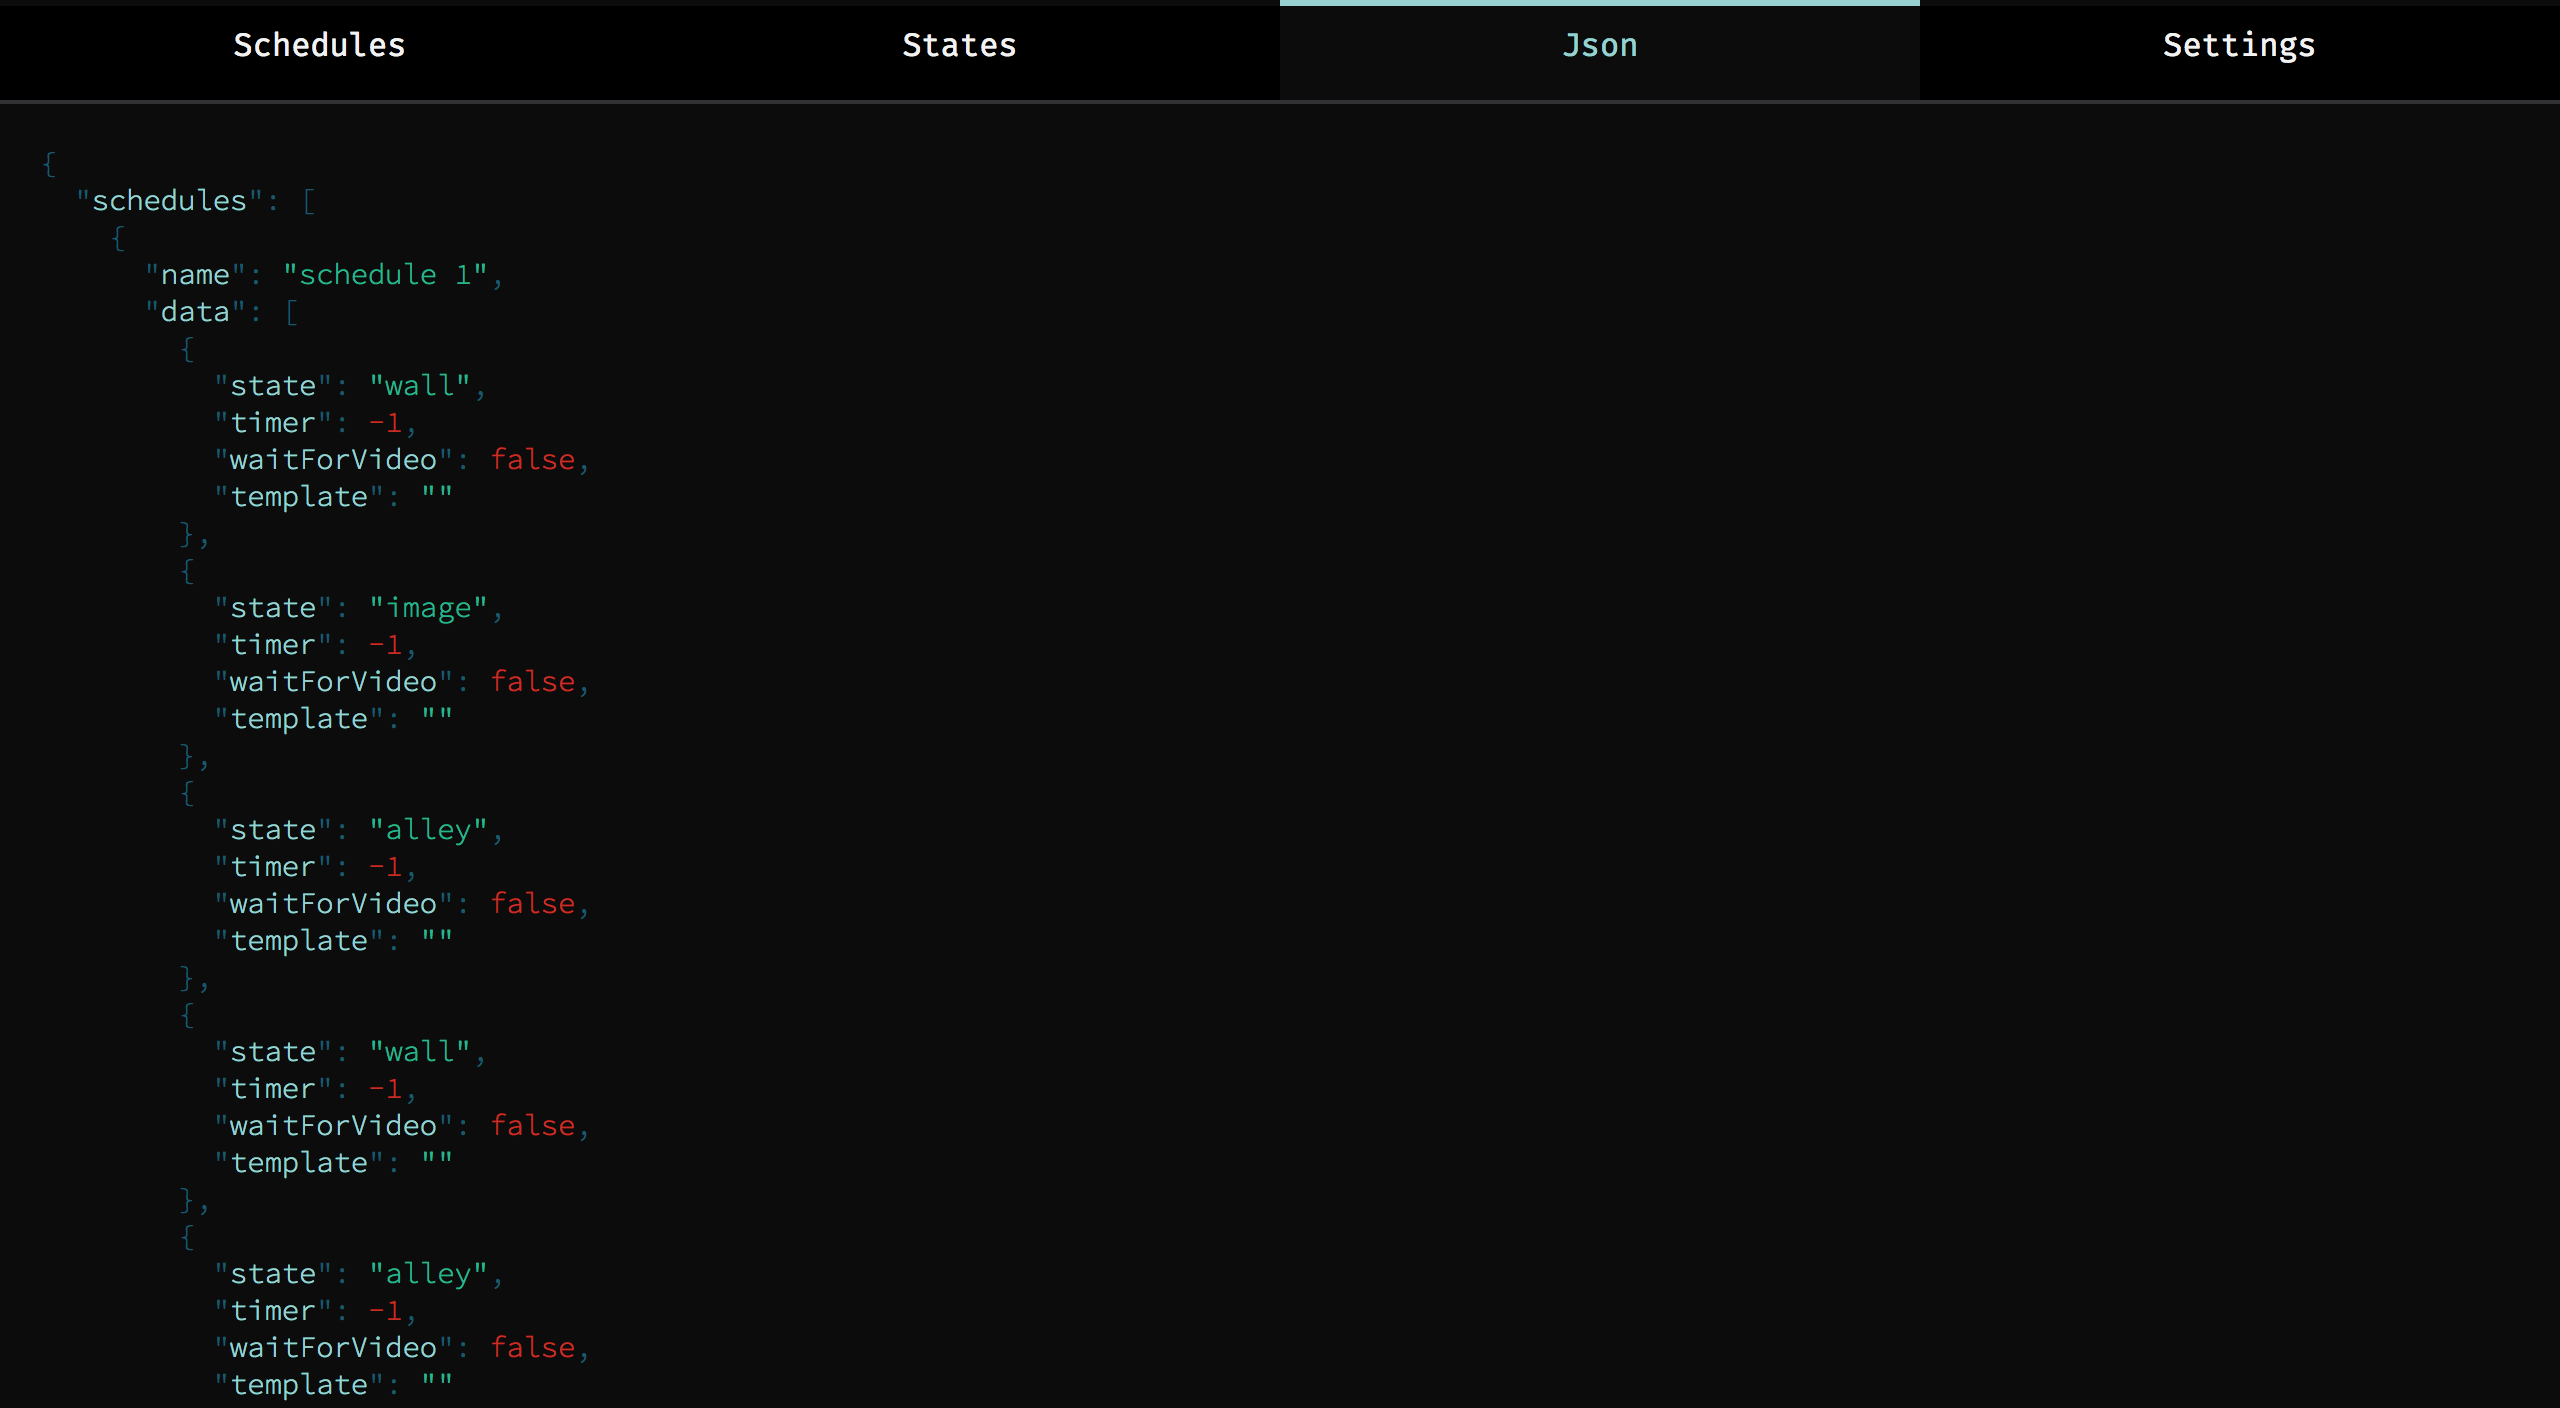Click the "image" state value
Screen dimensions: 2560x1408
point(428,608)
